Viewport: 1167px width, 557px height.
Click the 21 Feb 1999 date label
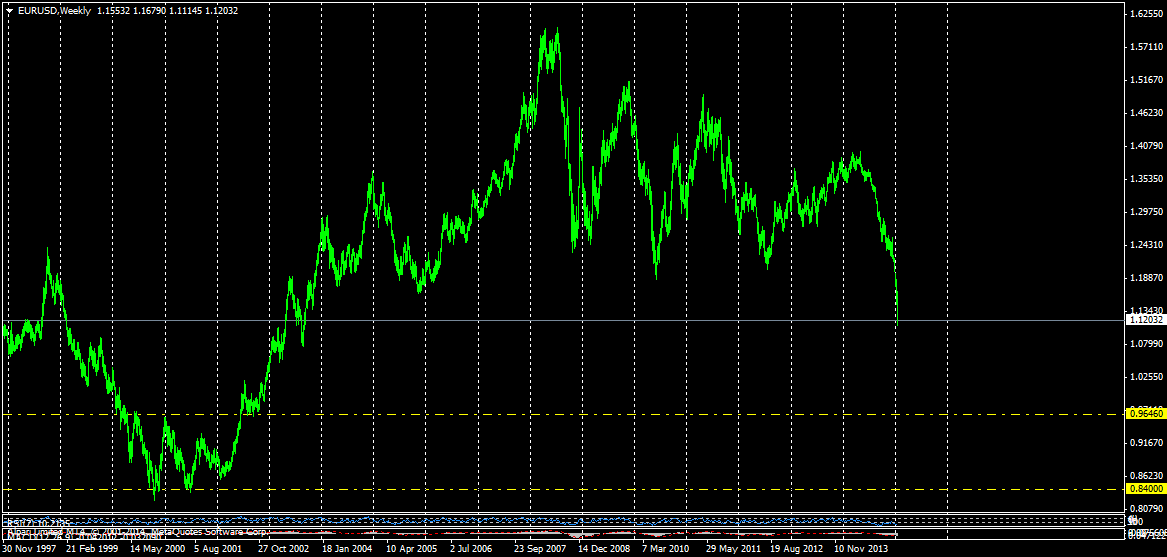92,549
